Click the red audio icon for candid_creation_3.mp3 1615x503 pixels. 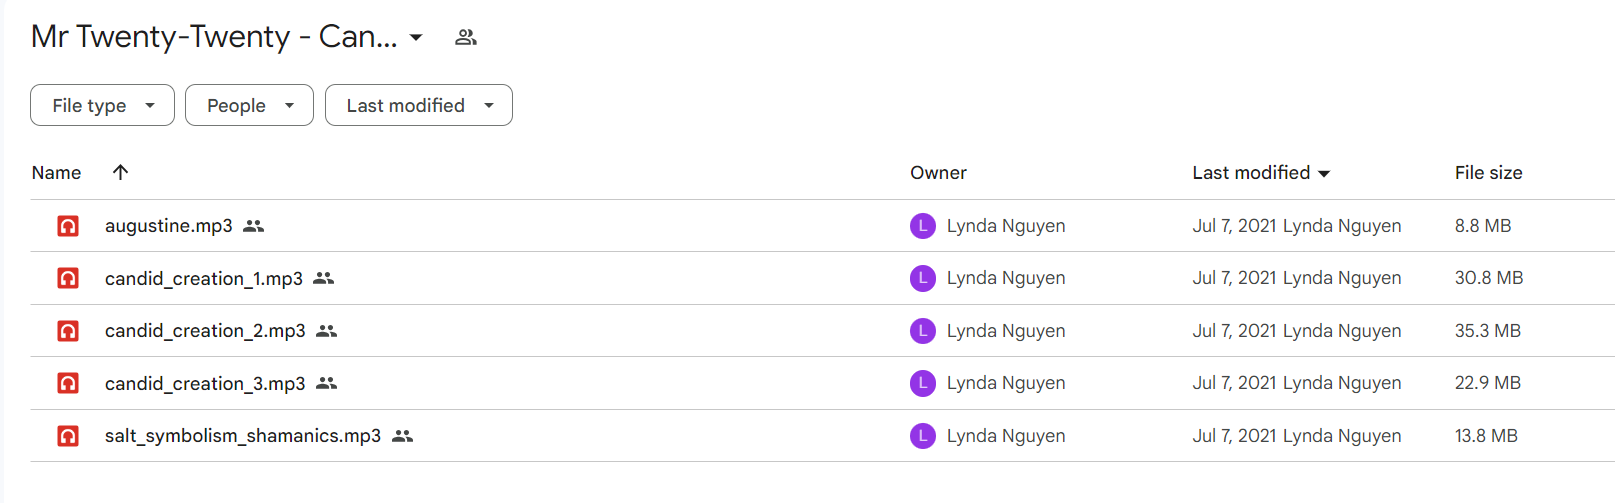click(68, 383)
